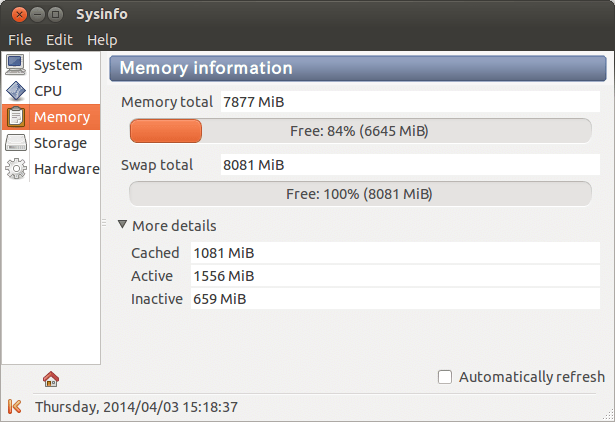Viewport: 615px width, 422px height.
Task: Click the Swap total value field
Action: [x=410, y=164]
